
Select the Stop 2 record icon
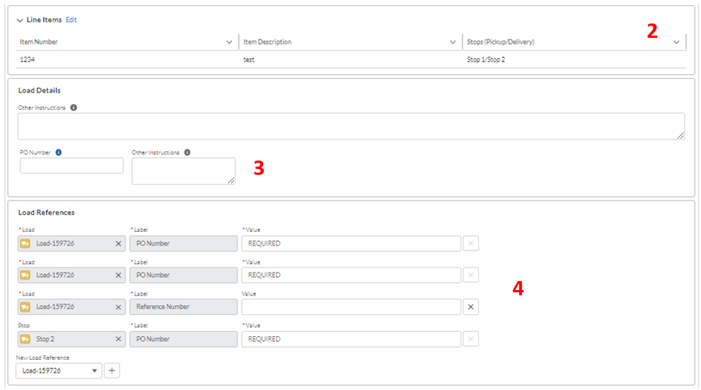[x=25, y=339]
